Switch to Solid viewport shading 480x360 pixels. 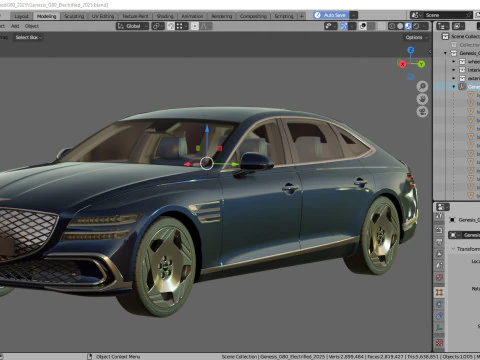[x=400, y=26]
